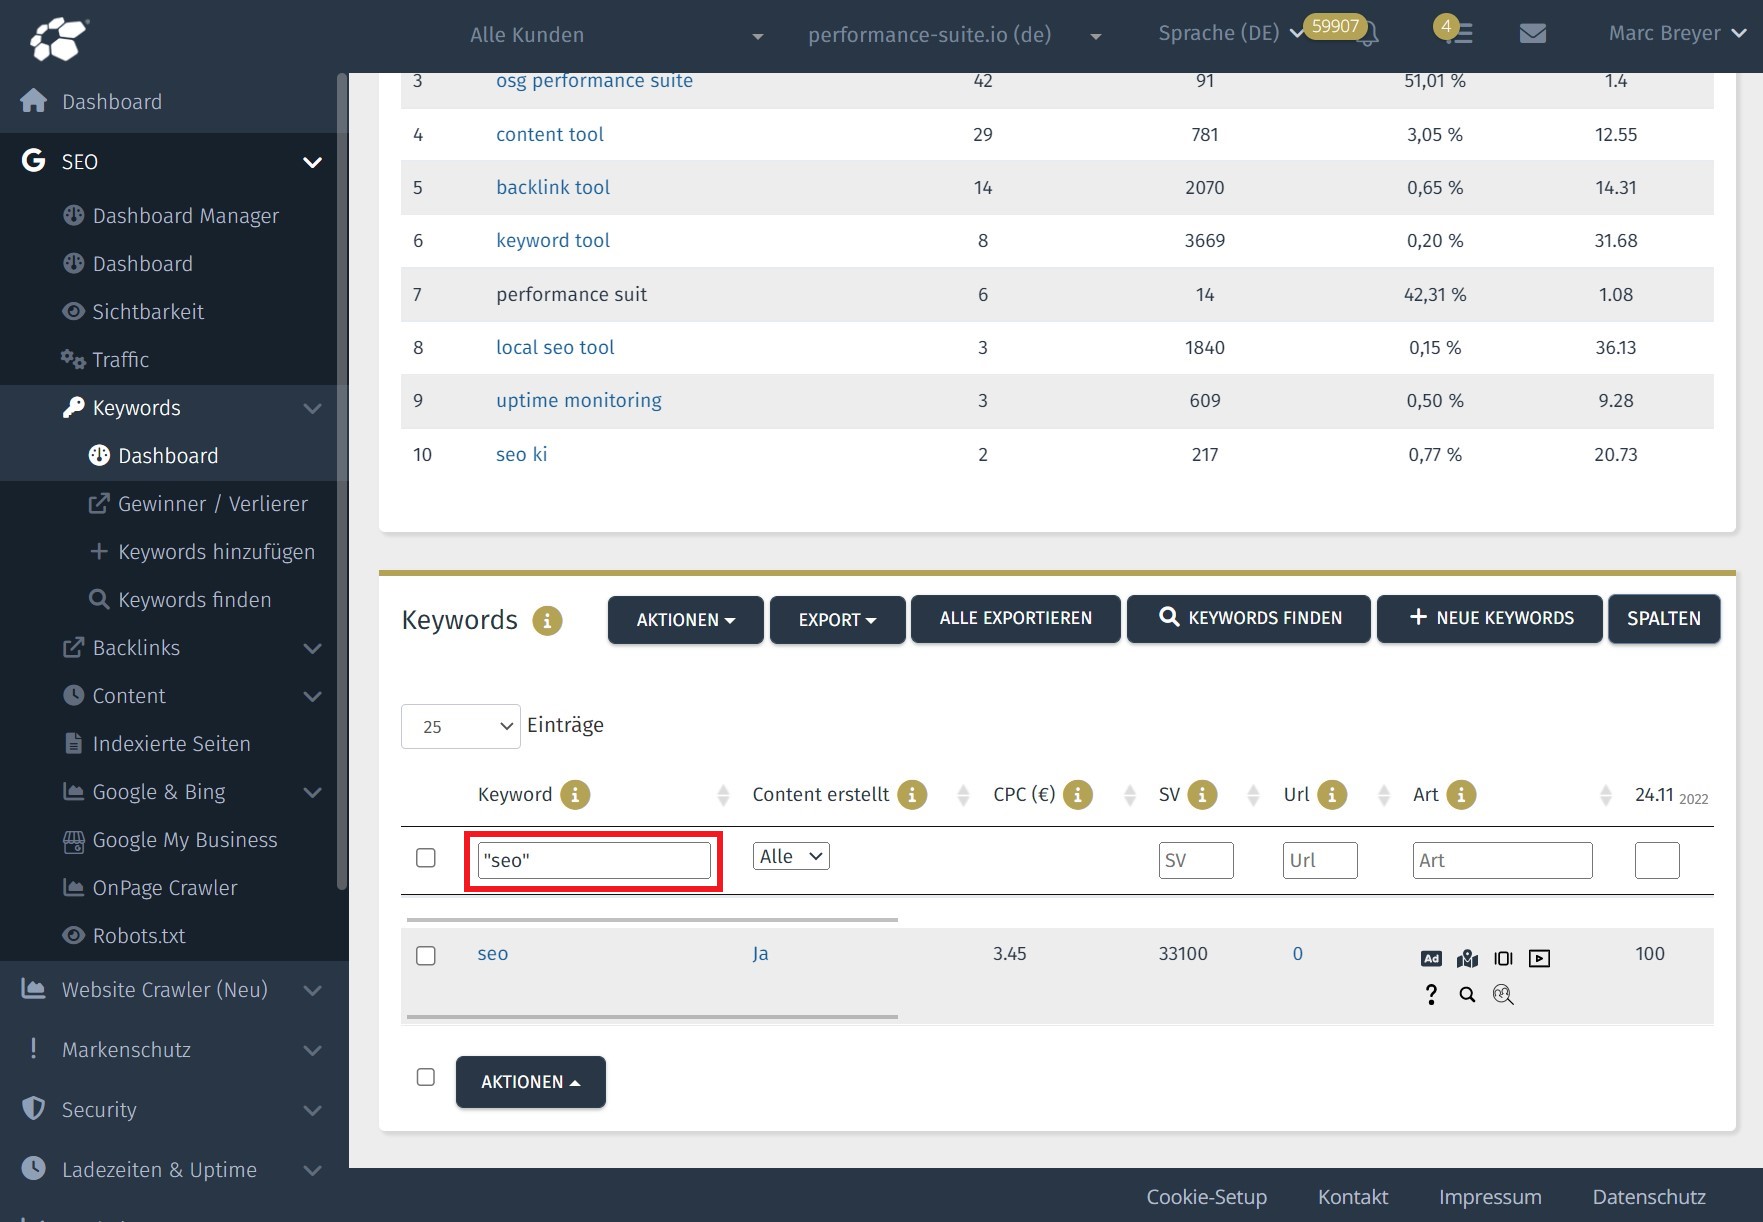The width and height of the screenshot is (1763, 1222).
Task: Focus the Art filter input field
Action: pos(1502,860)
